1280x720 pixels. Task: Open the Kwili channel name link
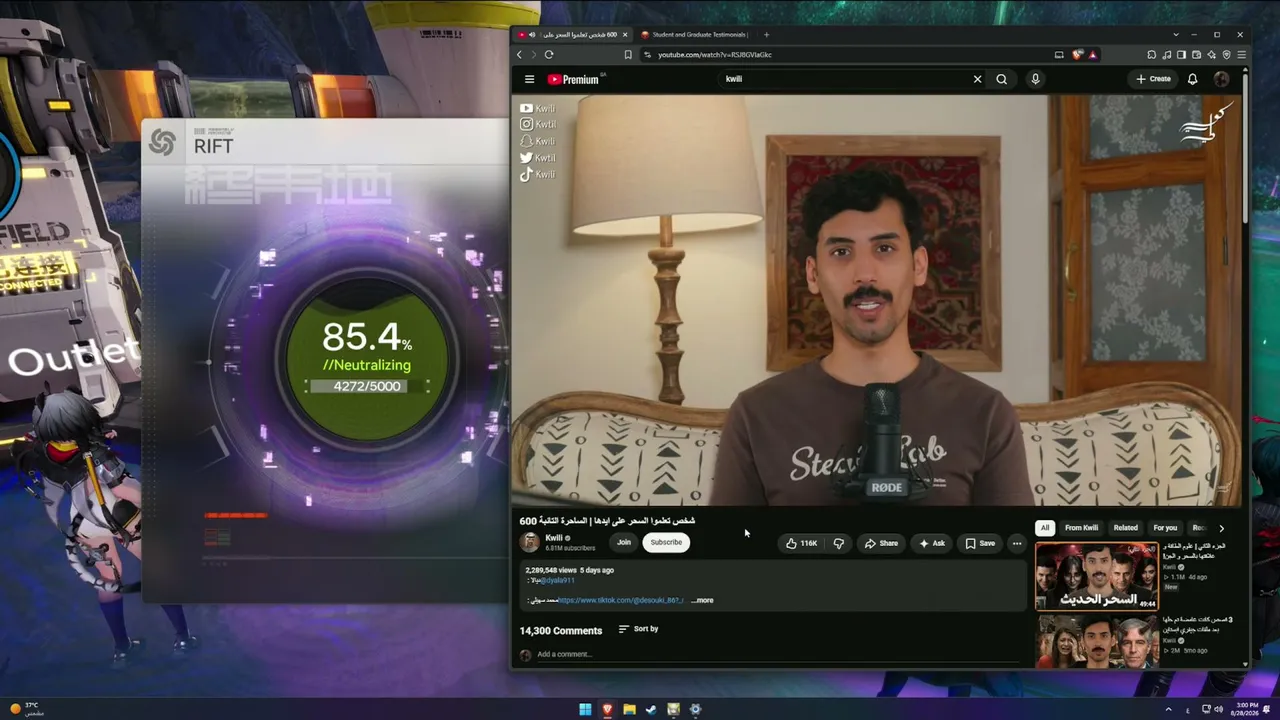(x=554, y=538)
